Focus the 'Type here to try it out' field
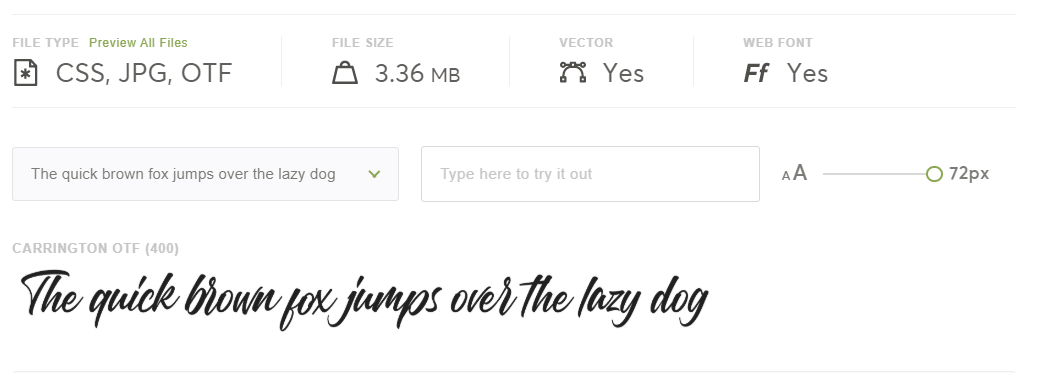Screen dimensions: 1047x373 point(590,174)
